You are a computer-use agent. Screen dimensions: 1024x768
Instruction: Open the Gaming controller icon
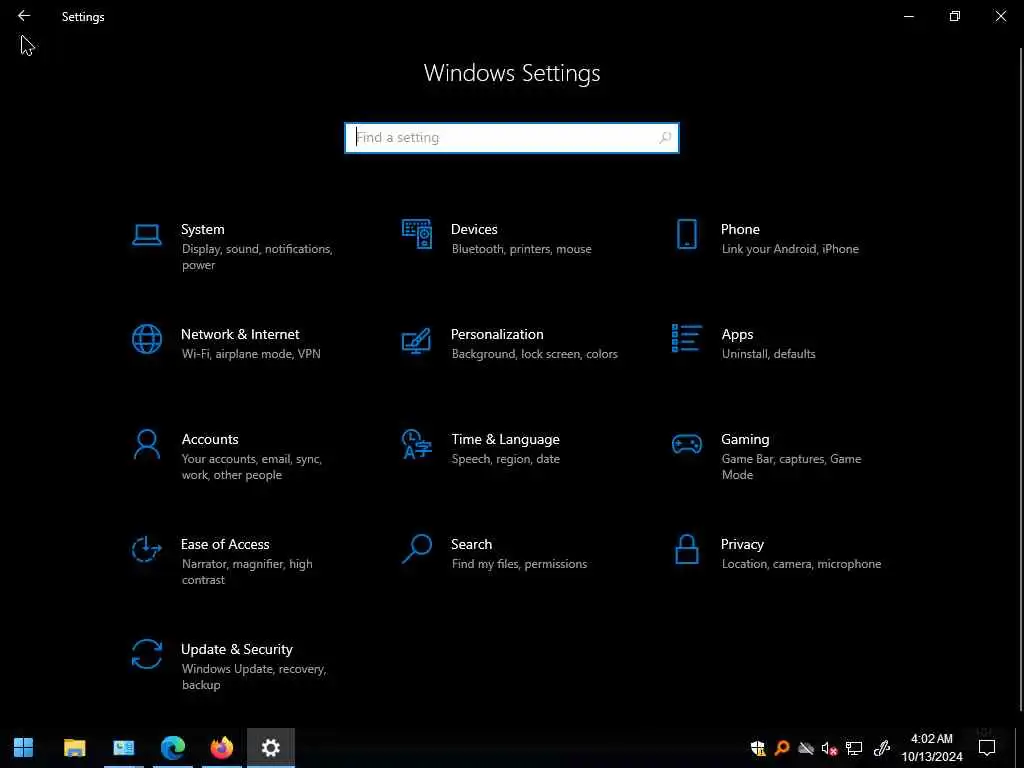(x=686, y=444)
